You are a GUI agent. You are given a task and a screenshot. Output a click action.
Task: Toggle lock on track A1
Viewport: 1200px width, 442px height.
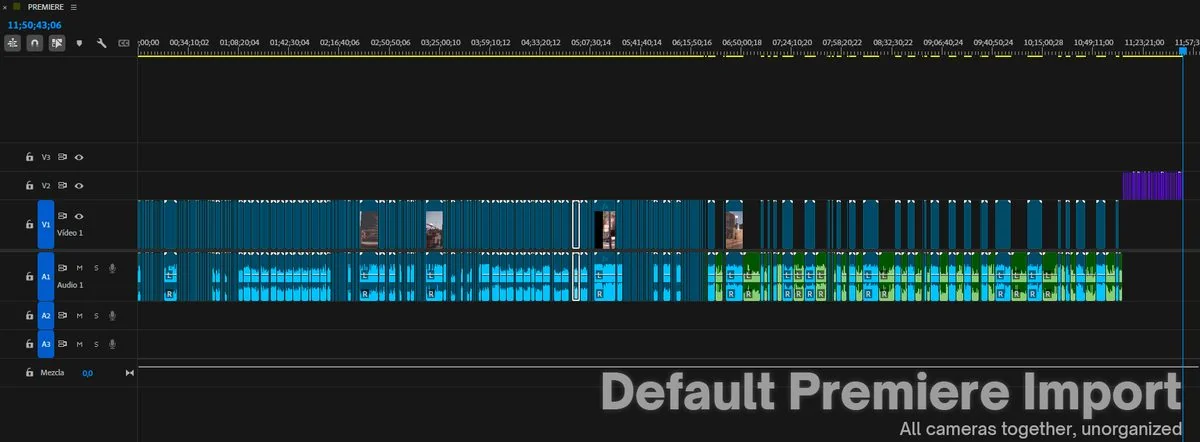point(30,277)
